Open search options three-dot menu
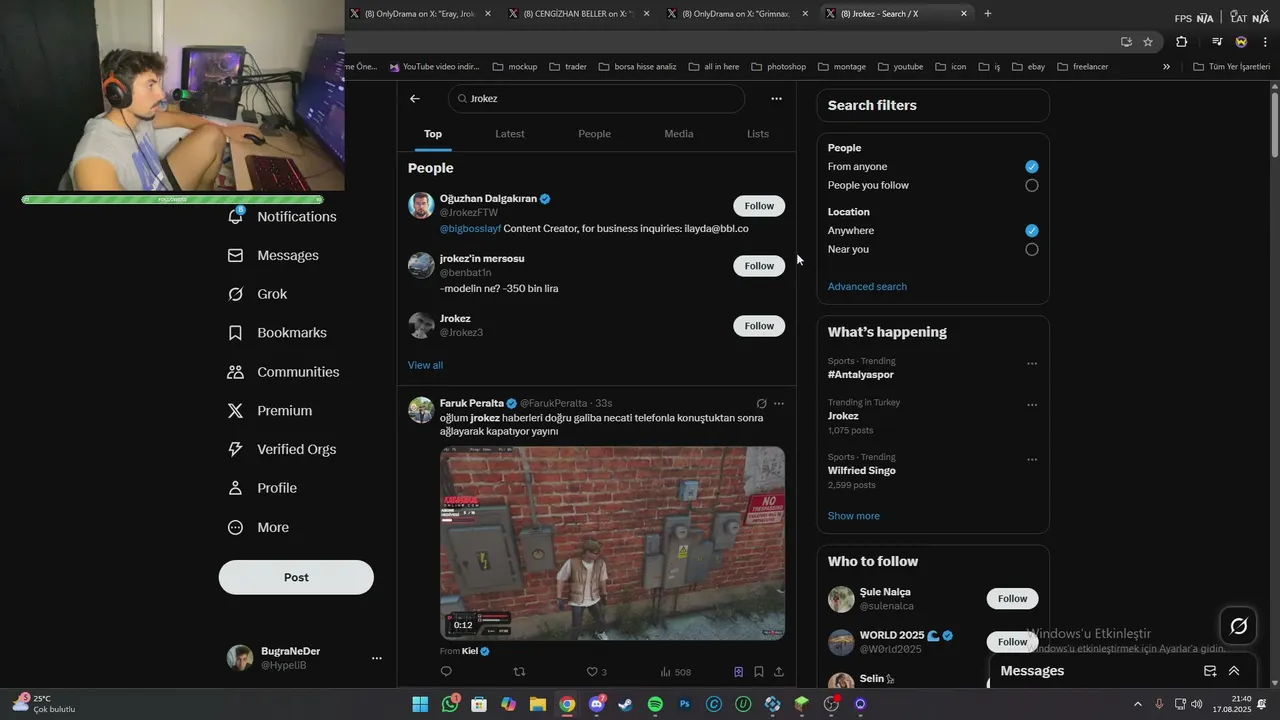 [776, 99]
